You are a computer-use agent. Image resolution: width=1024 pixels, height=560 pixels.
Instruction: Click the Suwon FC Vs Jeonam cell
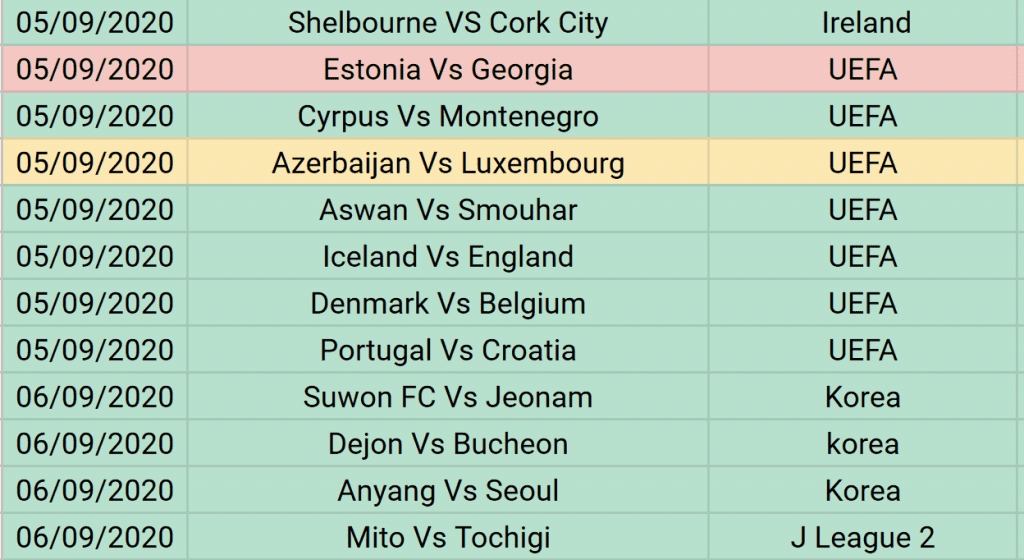pyautogui.click(x=448, y=397)
